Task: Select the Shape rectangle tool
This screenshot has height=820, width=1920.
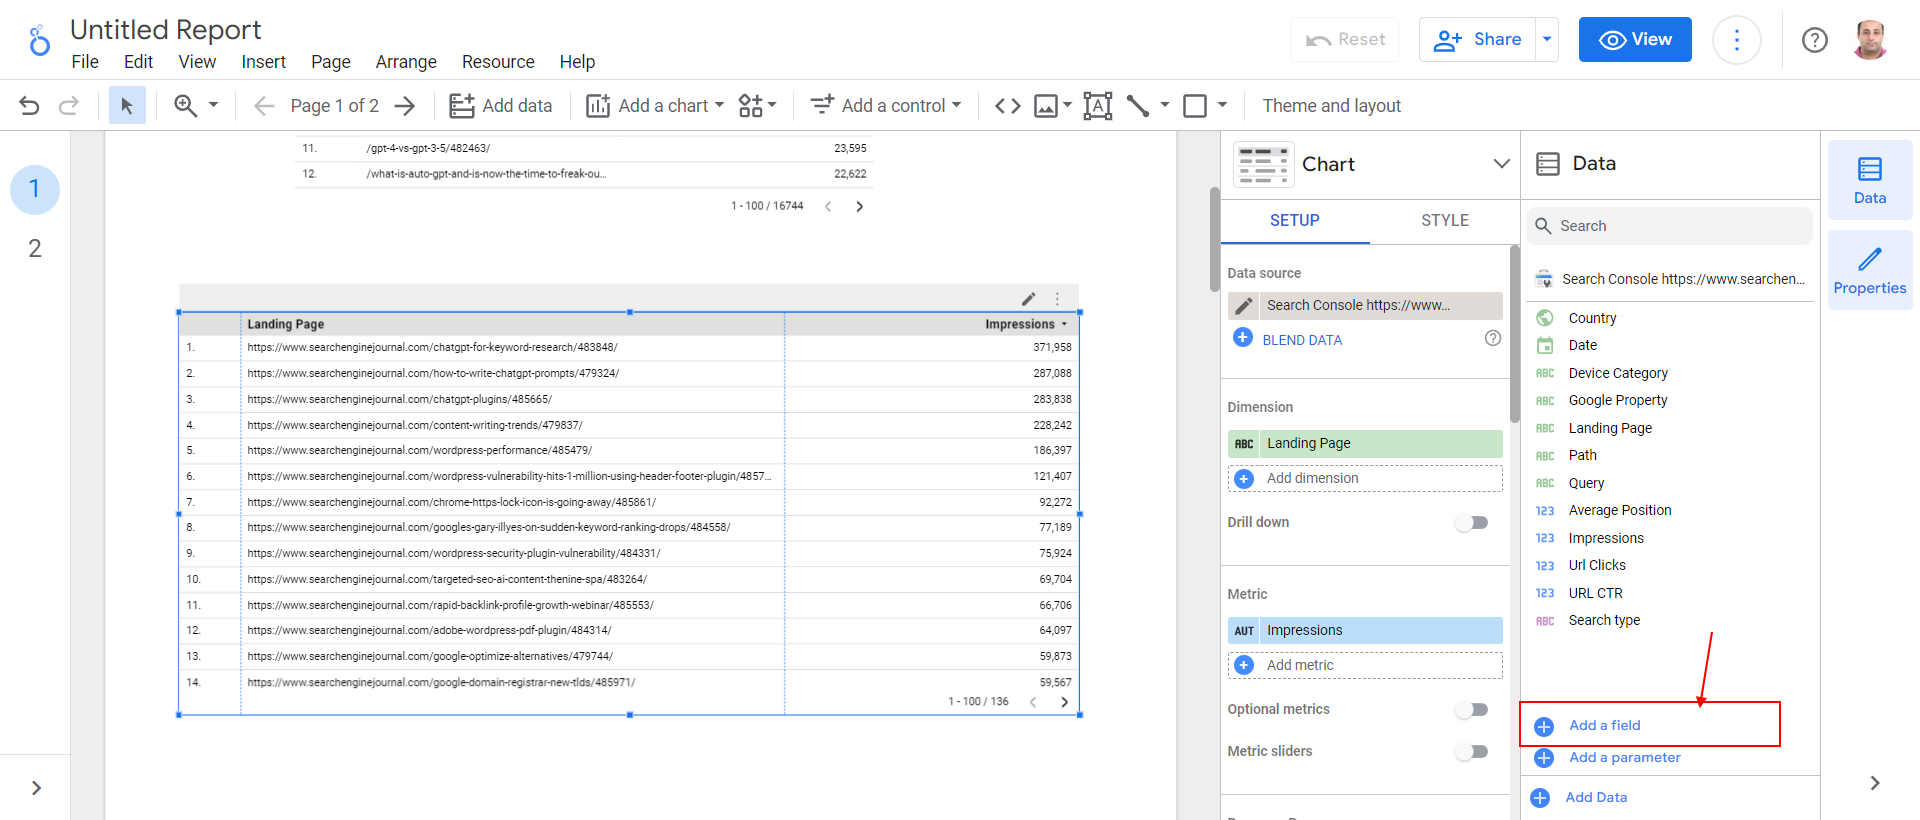Action: [1195, 105]
